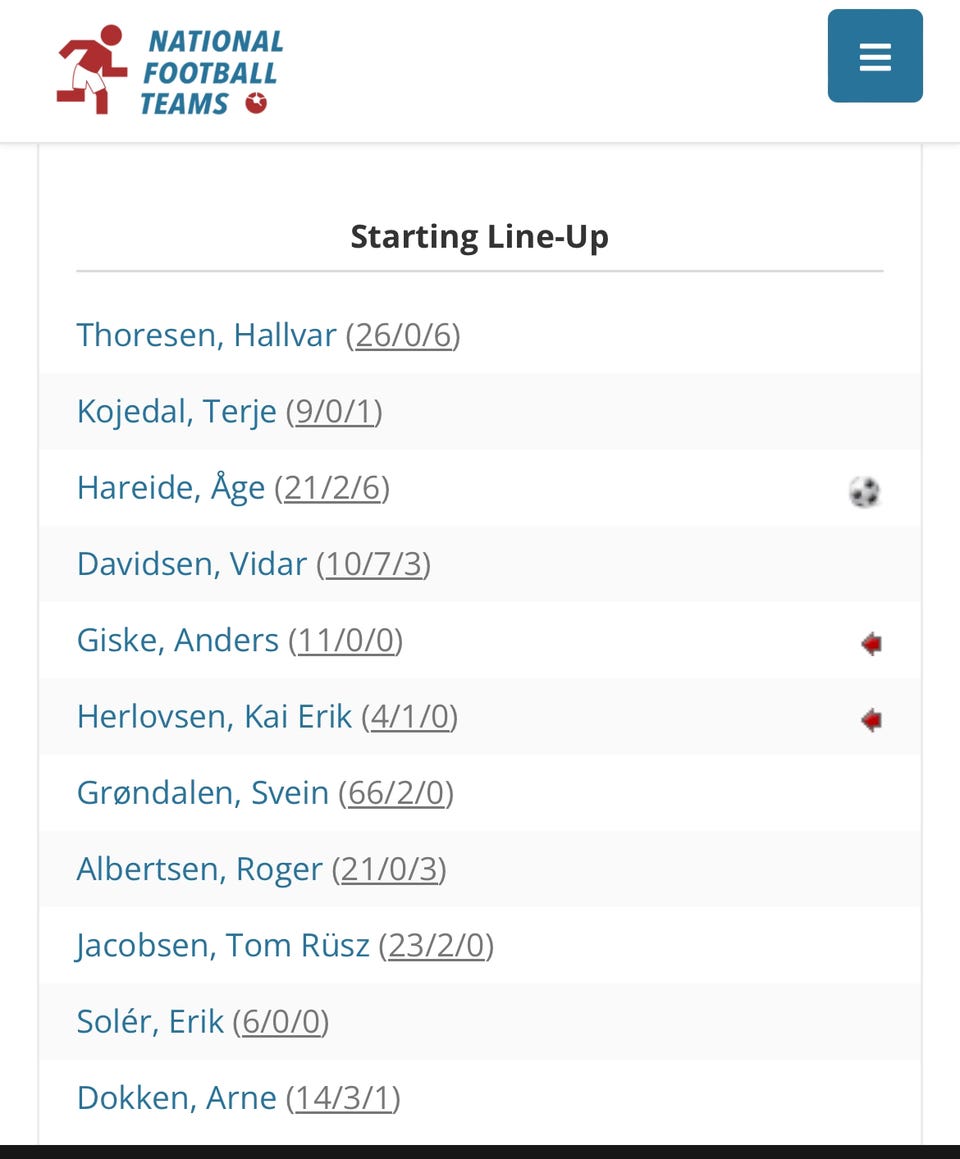Viewport: 960px width, 1159px height.
Task: Open the hamburger menu button
Action: click(875, 56)
